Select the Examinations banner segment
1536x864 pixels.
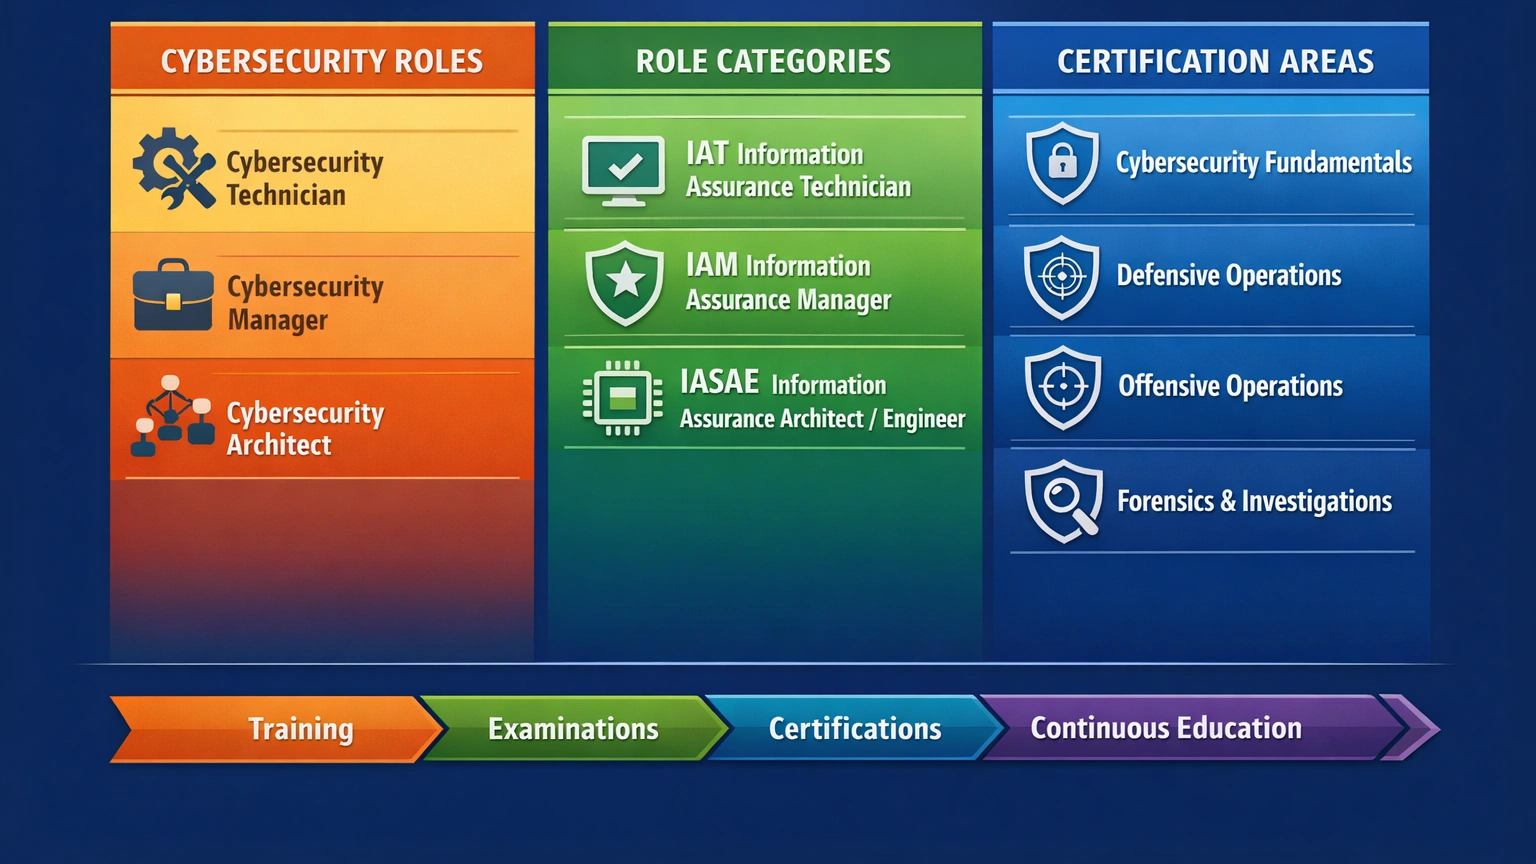[x=573, y=728]
